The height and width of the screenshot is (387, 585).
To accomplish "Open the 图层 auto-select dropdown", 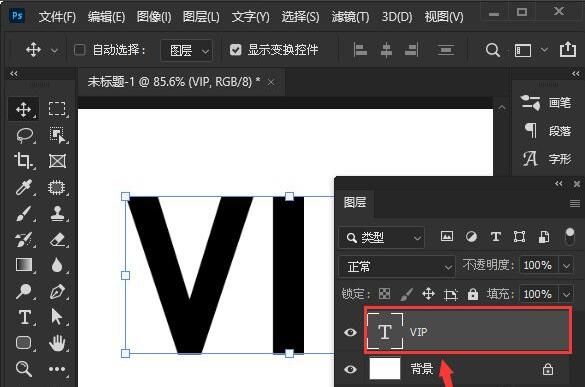I will [x=187, y=50].
